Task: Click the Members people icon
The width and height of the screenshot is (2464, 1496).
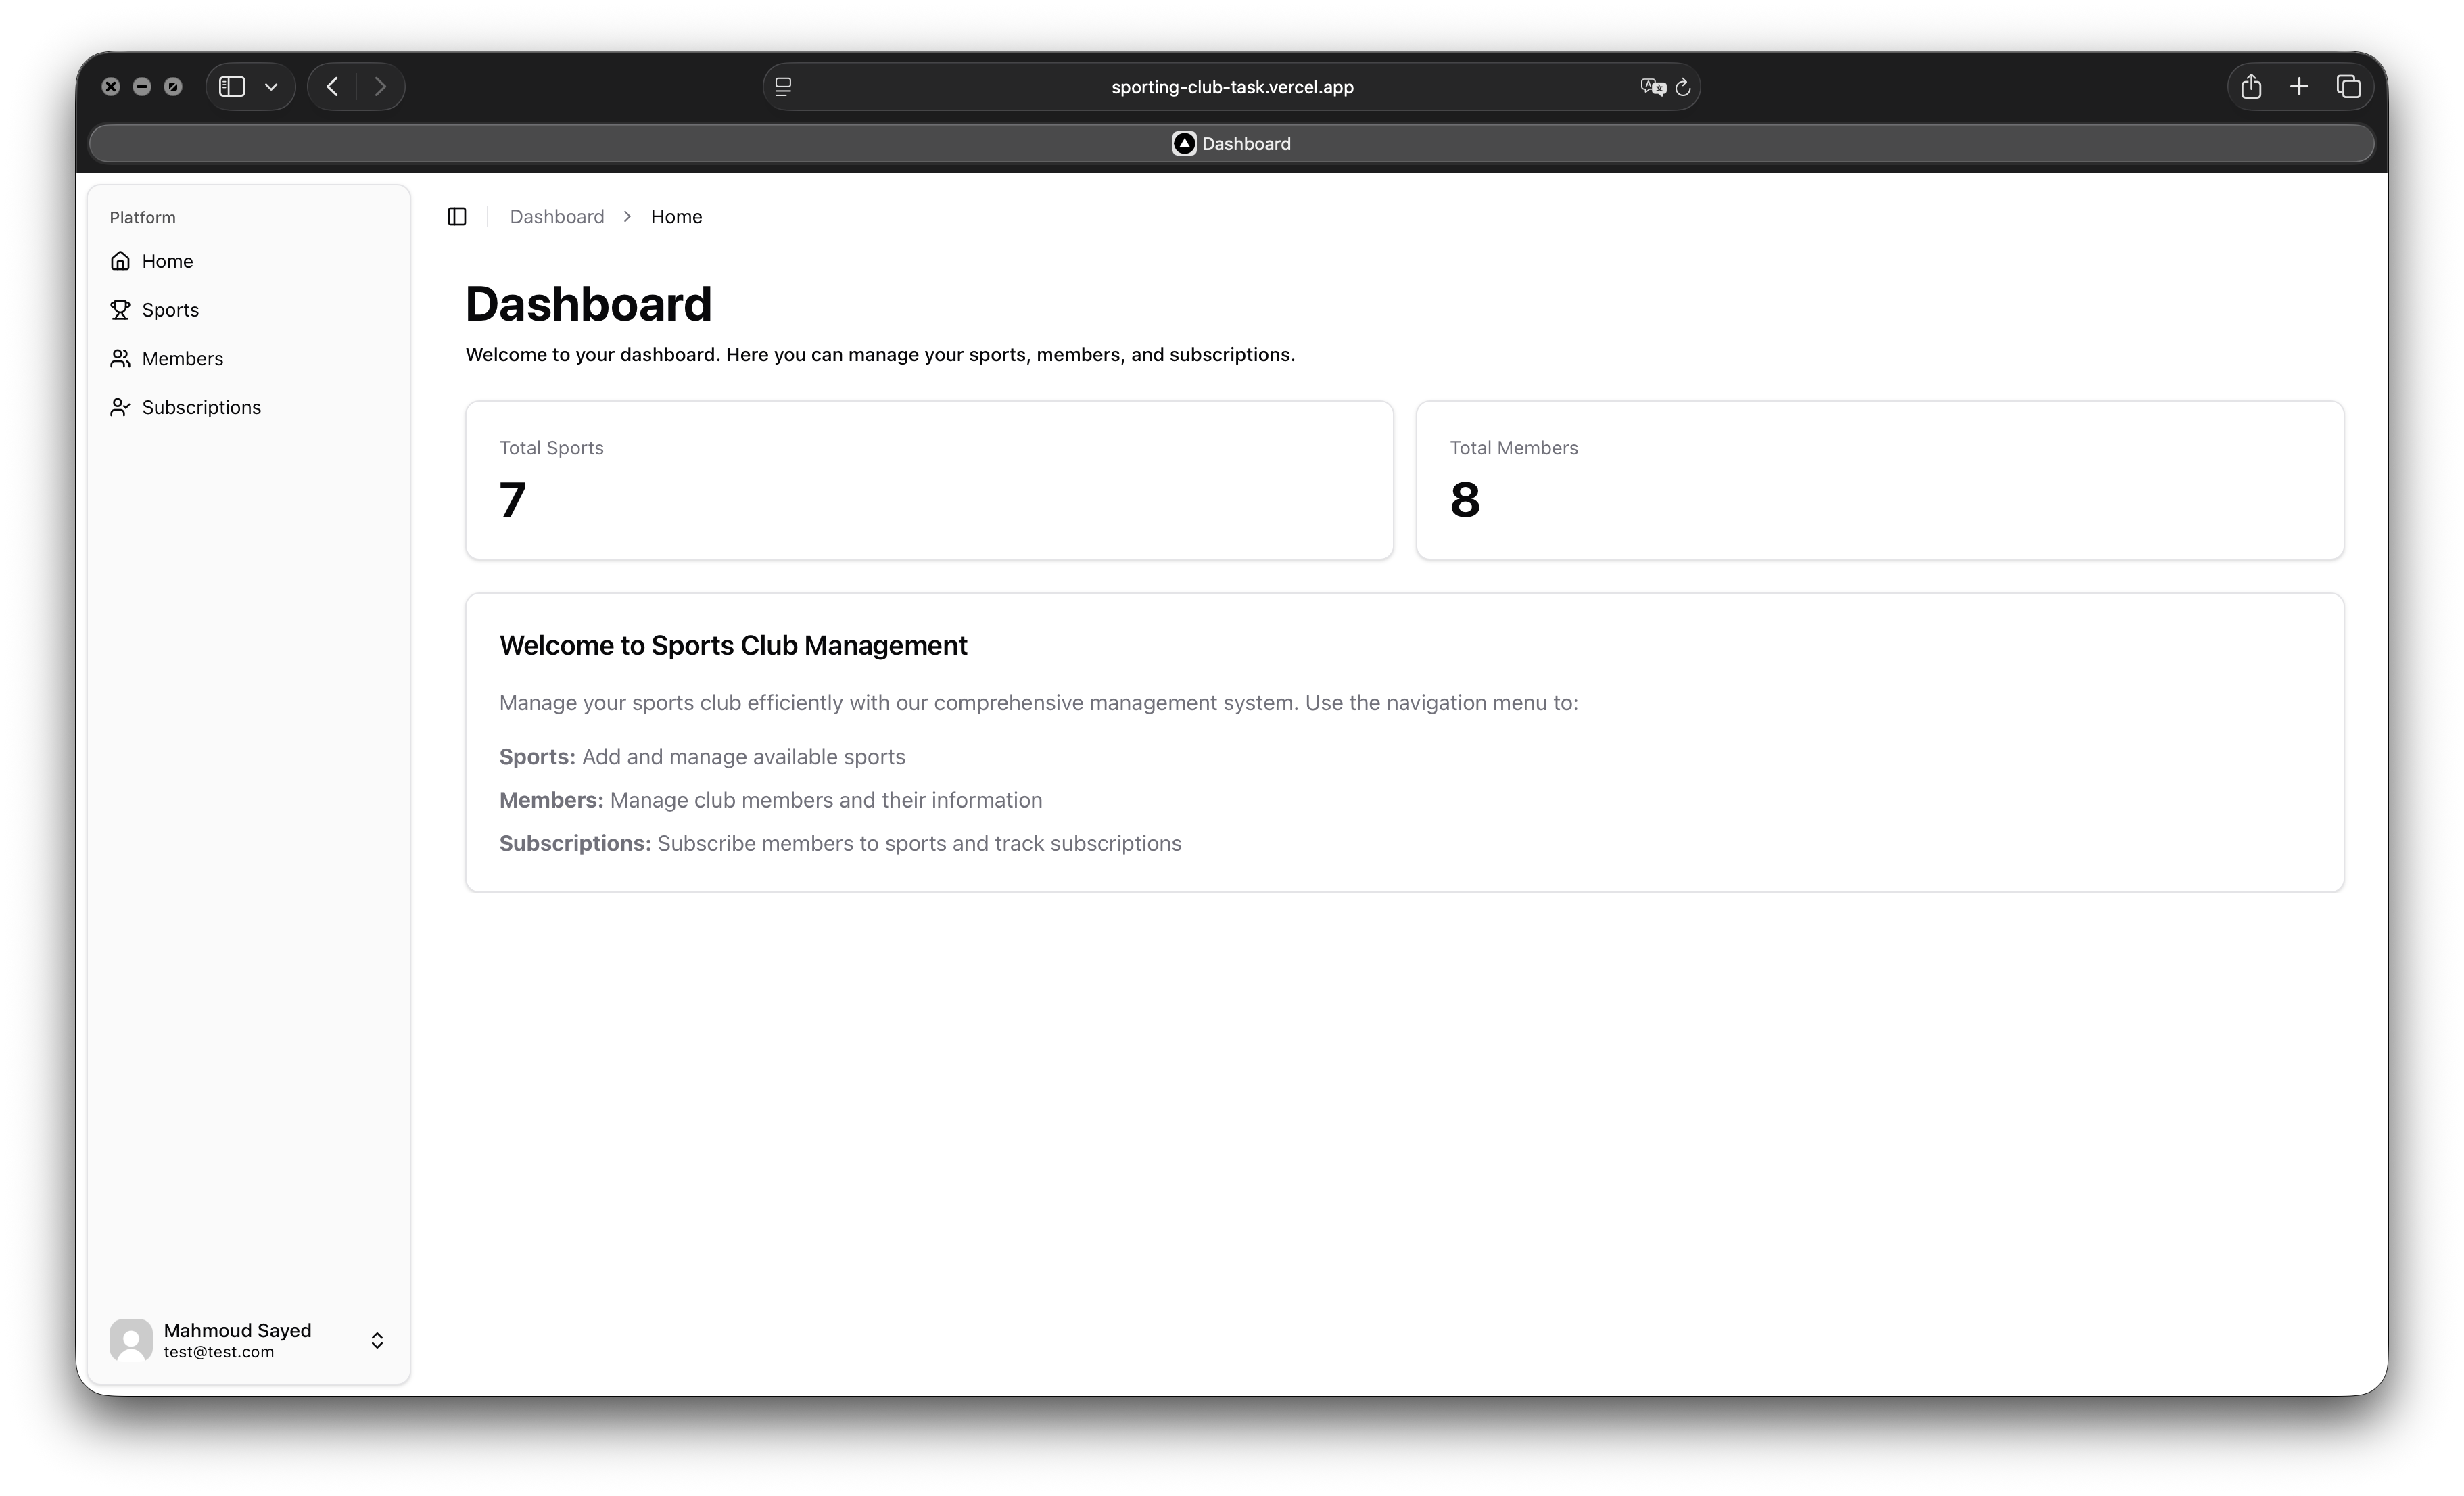Action: point(120,358)
